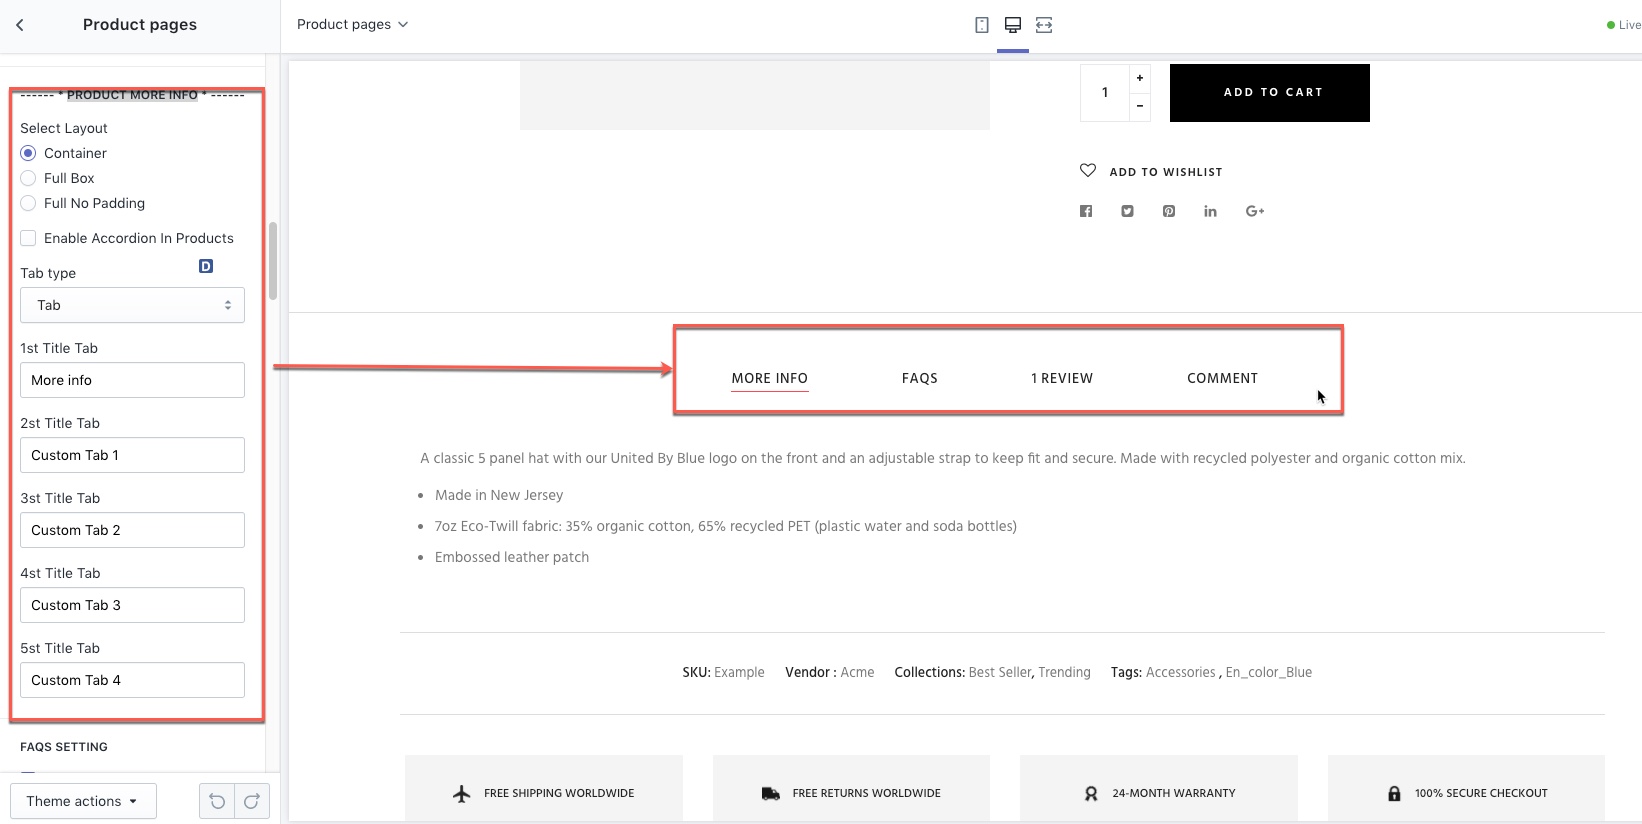Click the Custom Tab 2 input field

coord(132,530)
